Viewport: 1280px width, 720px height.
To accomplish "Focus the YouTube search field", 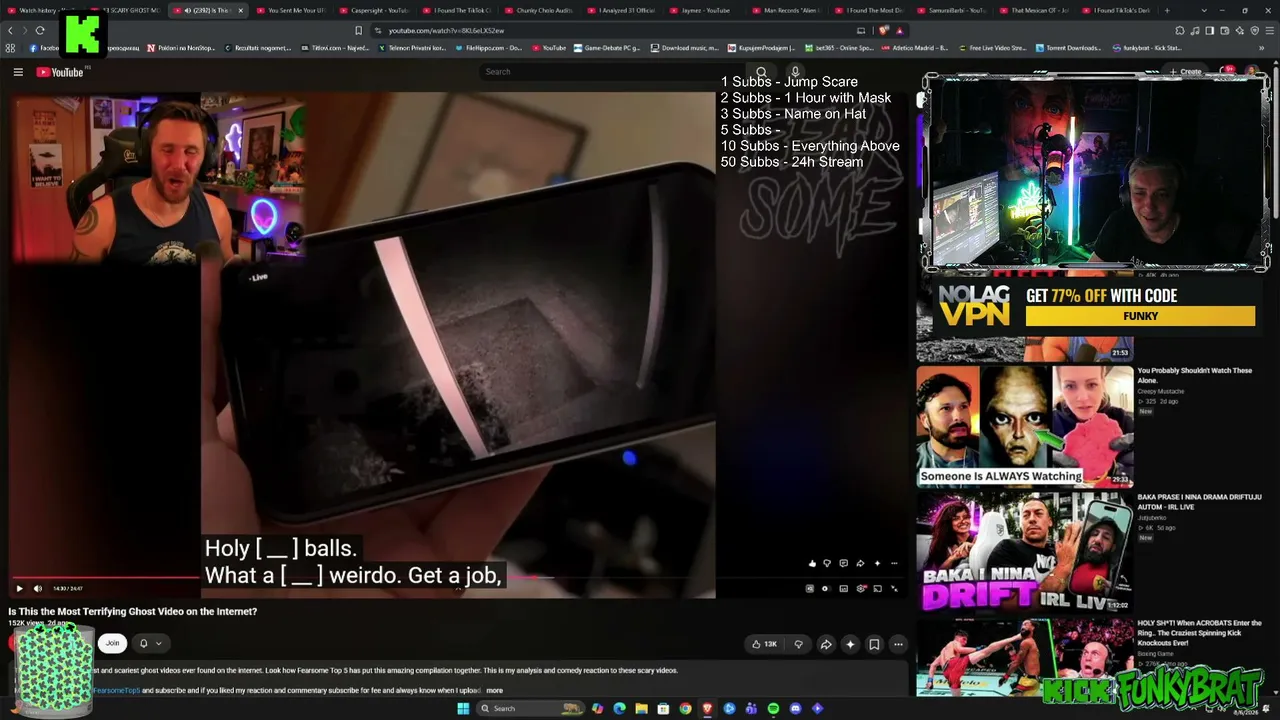I will click(x=612, y=72).
